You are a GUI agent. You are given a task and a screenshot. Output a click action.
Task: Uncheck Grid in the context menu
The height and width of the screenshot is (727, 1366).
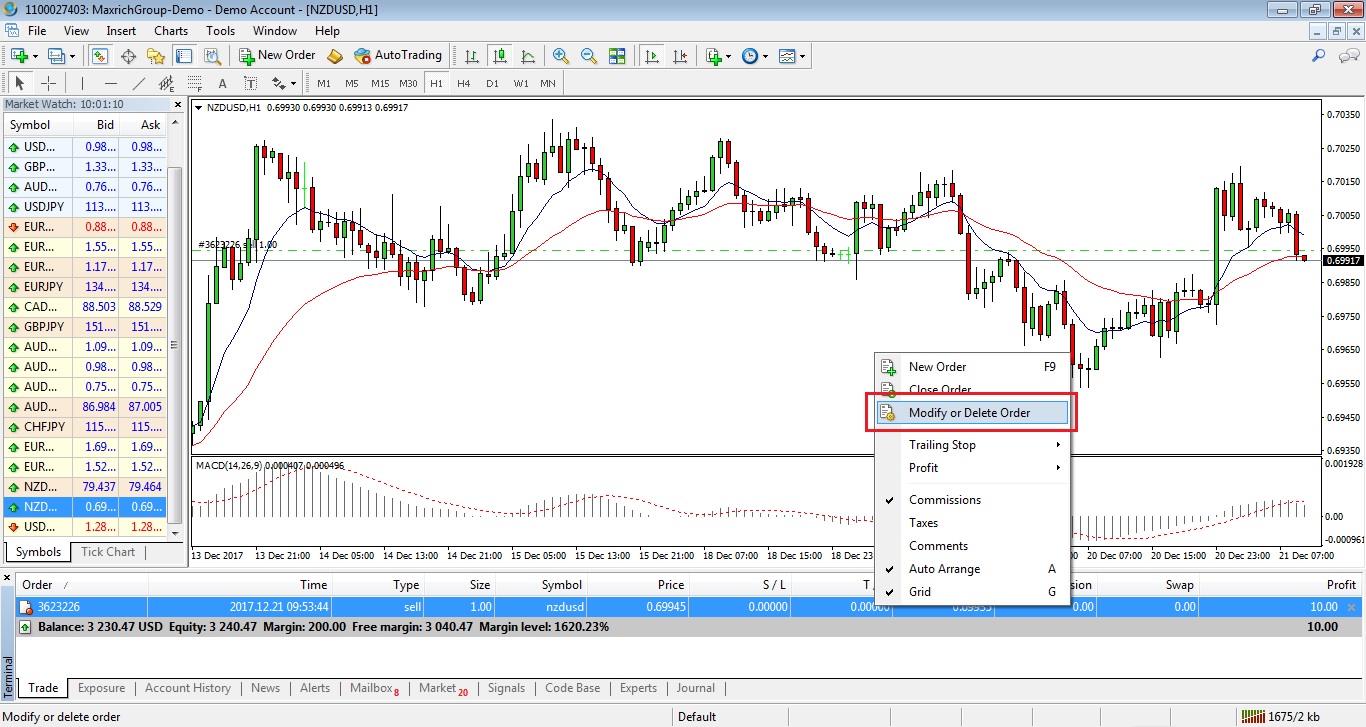972,592
